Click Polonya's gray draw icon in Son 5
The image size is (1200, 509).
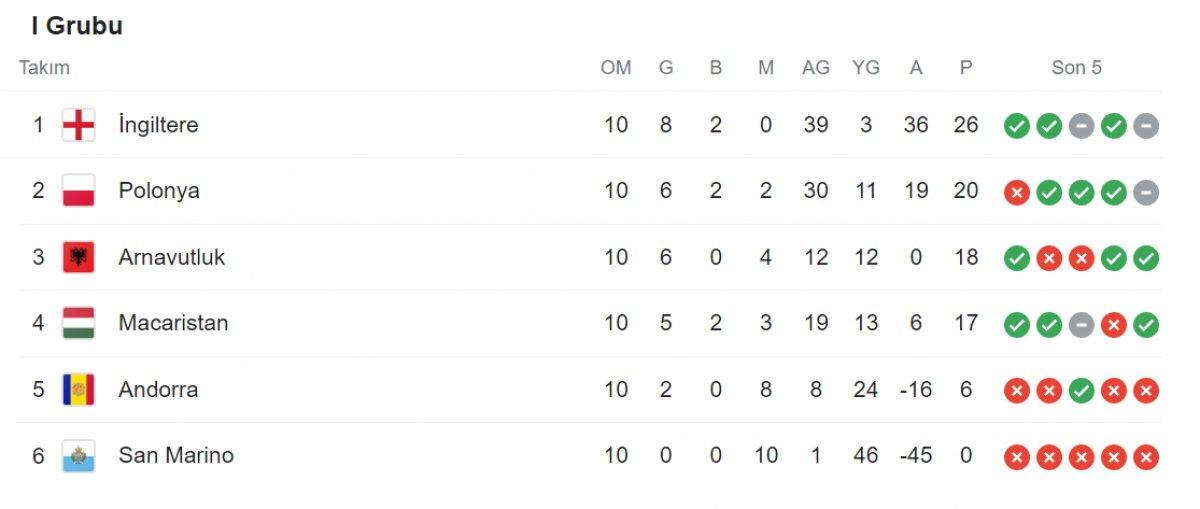[1146, 192]
